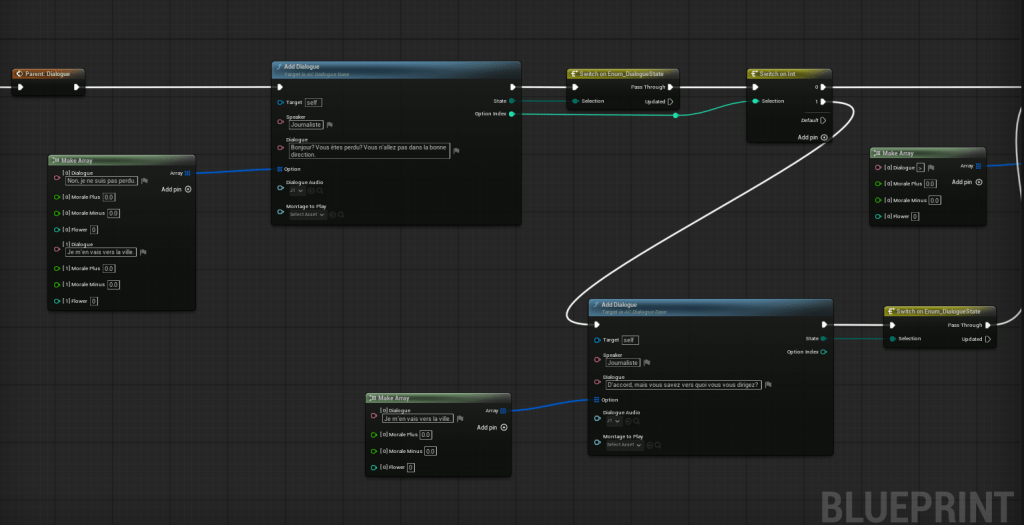
Task: Click the [0] Morale Plus value field in left Make Array
Action: (x=110, y=197)
